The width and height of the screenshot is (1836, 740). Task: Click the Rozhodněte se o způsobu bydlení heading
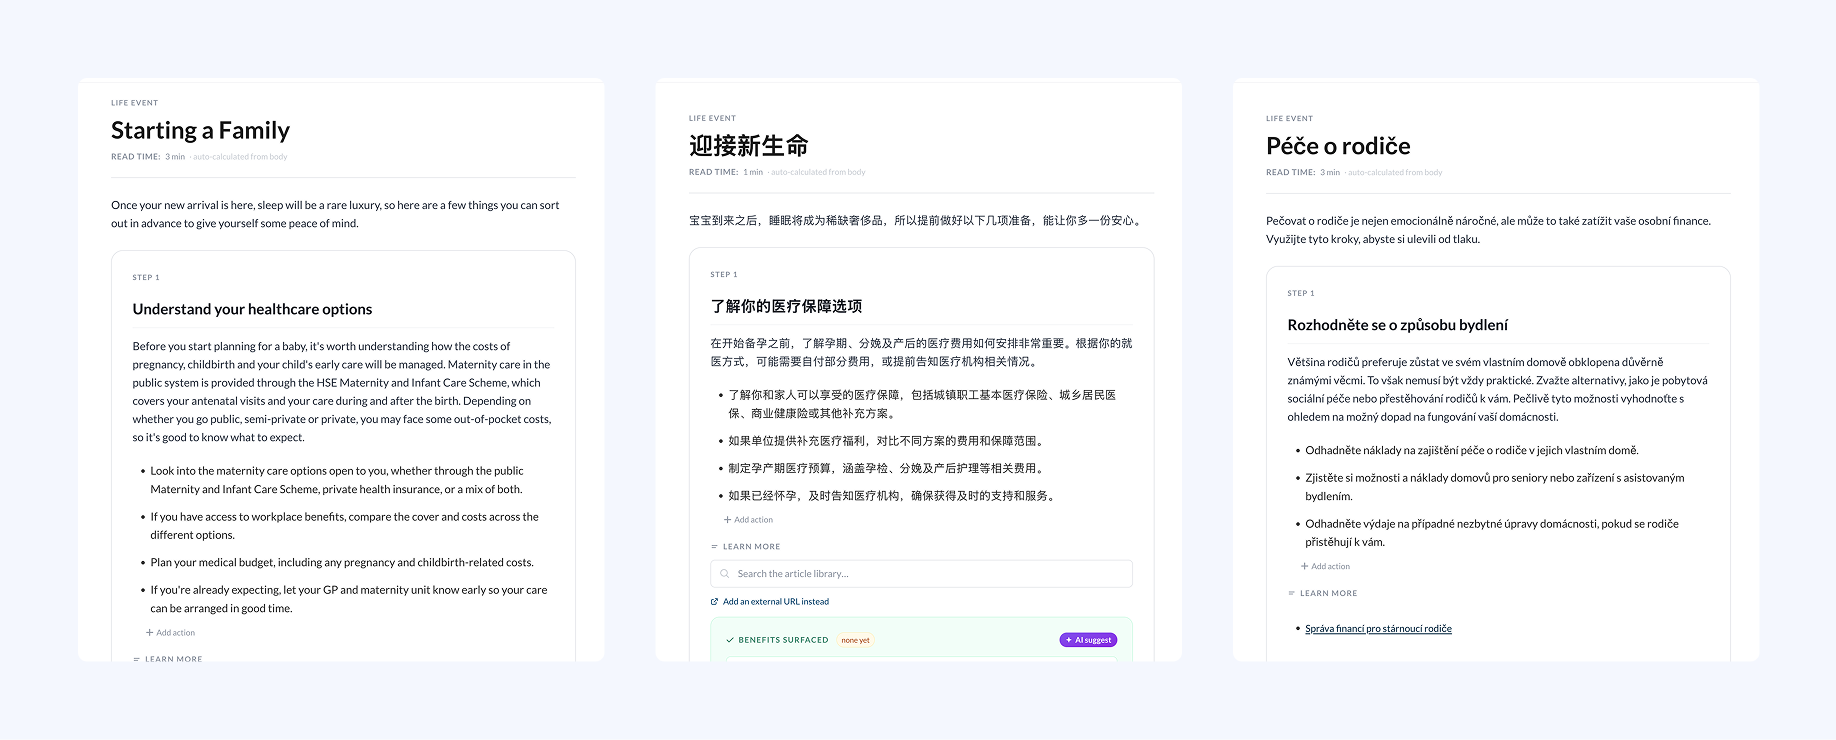(x=1397, y=325)
